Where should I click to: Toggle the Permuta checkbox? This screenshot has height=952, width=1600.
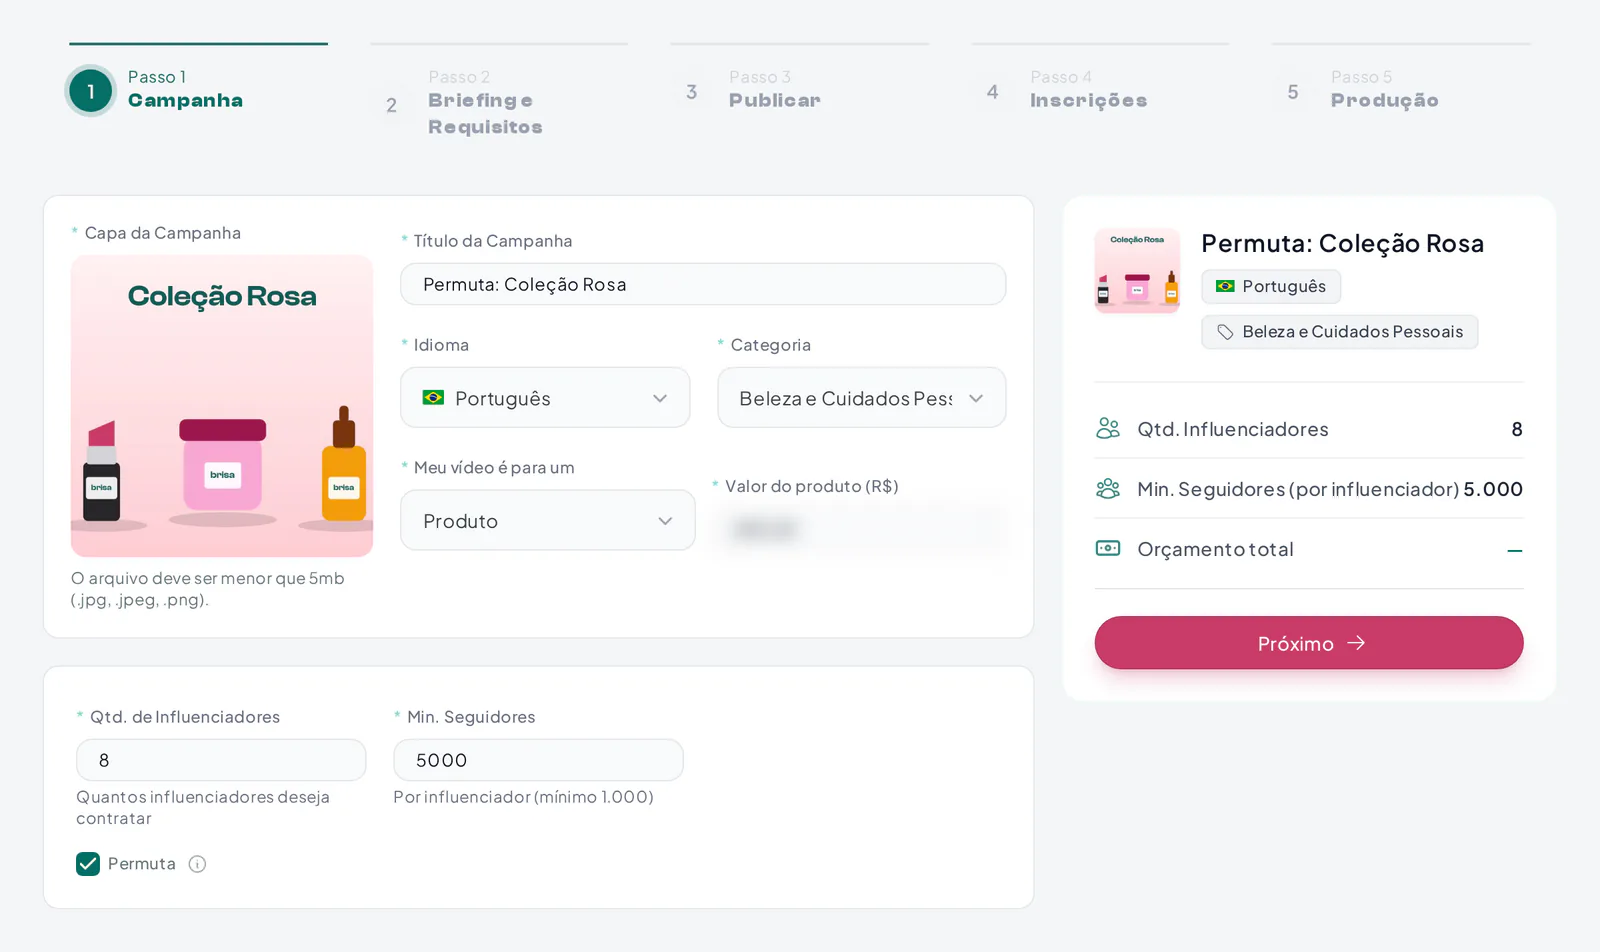88,864
